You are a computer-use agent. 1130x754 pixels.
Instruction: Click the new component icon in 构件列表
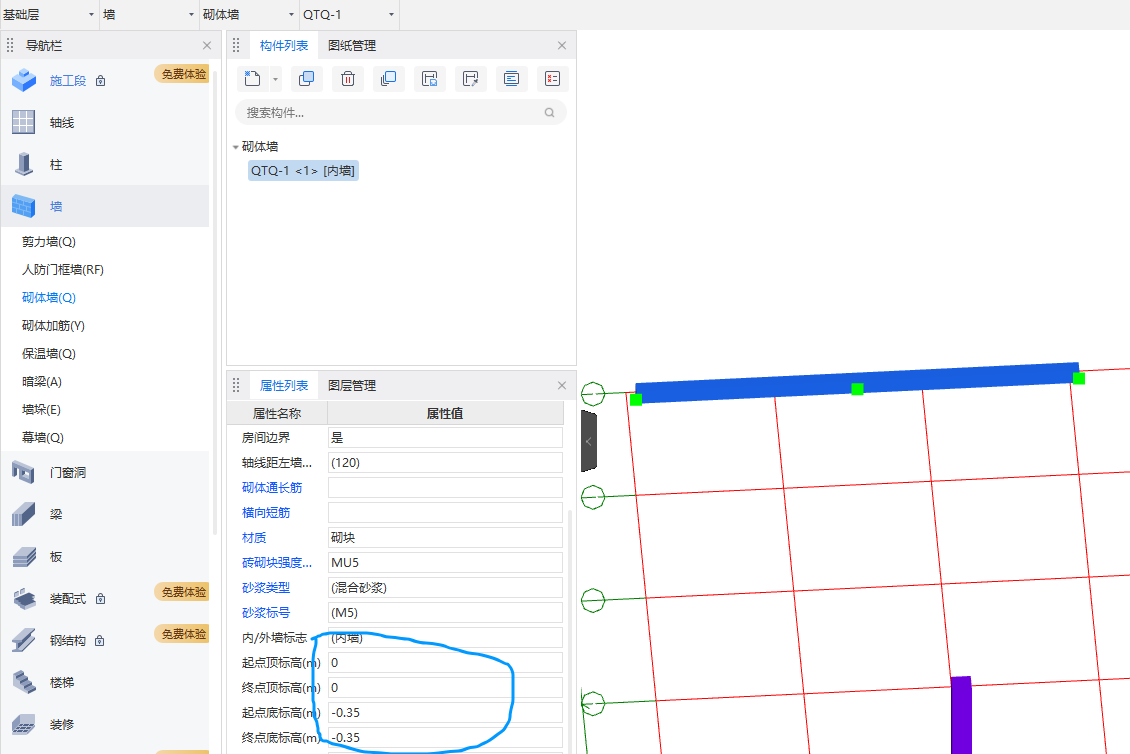point(252,79)
